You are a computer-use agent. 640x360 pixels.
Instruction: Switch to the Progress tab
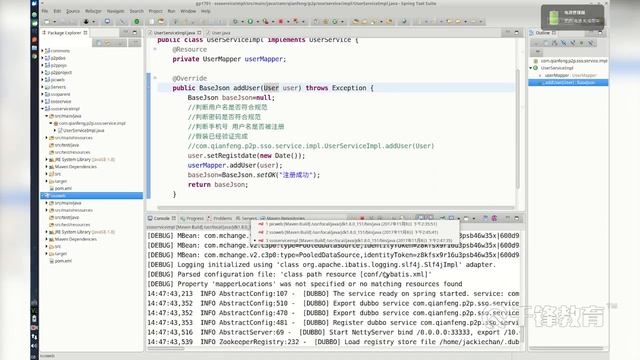[192, 218]
